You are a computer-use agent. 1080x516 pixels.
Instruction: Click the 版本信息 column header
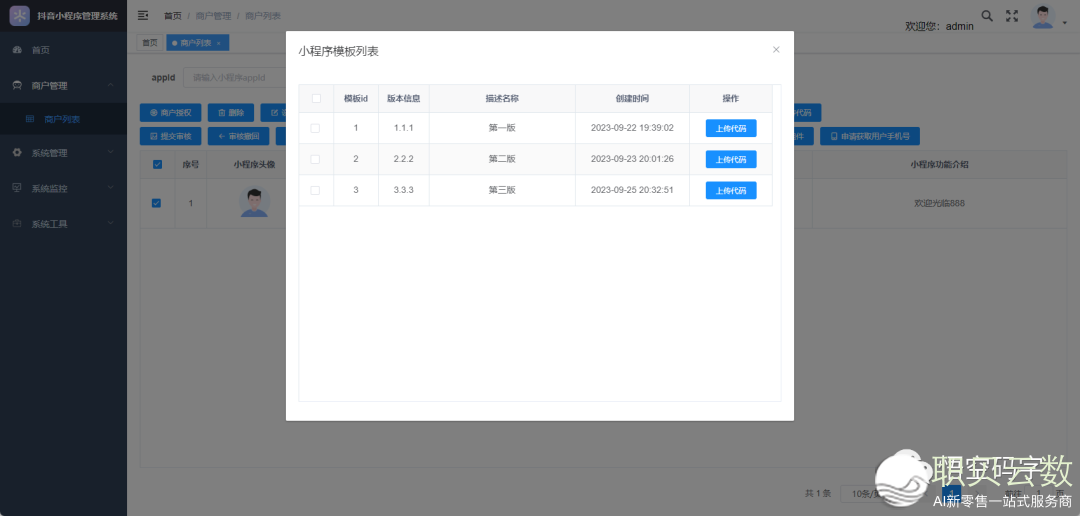(404, 99)
